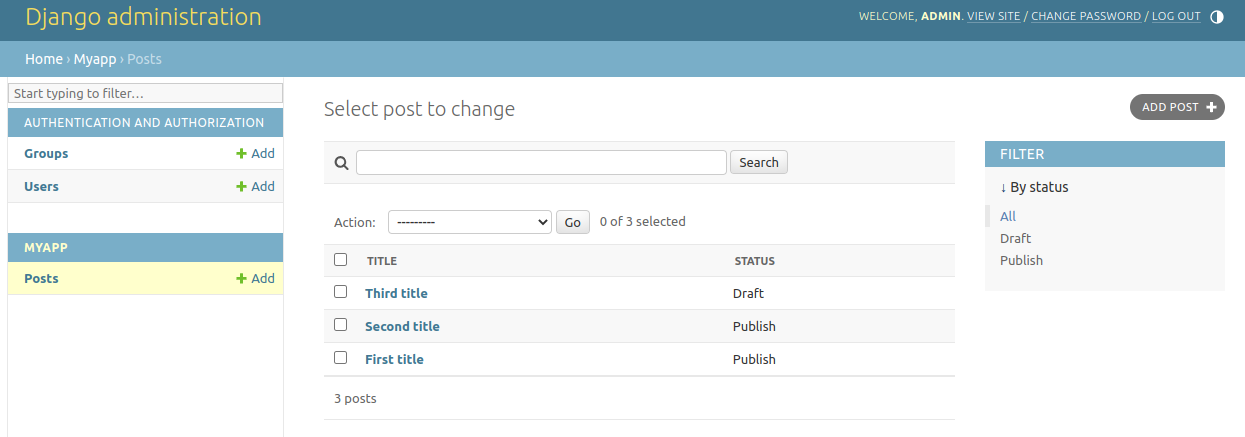Focus the sidebar filter text field
This screenshot has width=1245, height=437.
coord(146,93)
